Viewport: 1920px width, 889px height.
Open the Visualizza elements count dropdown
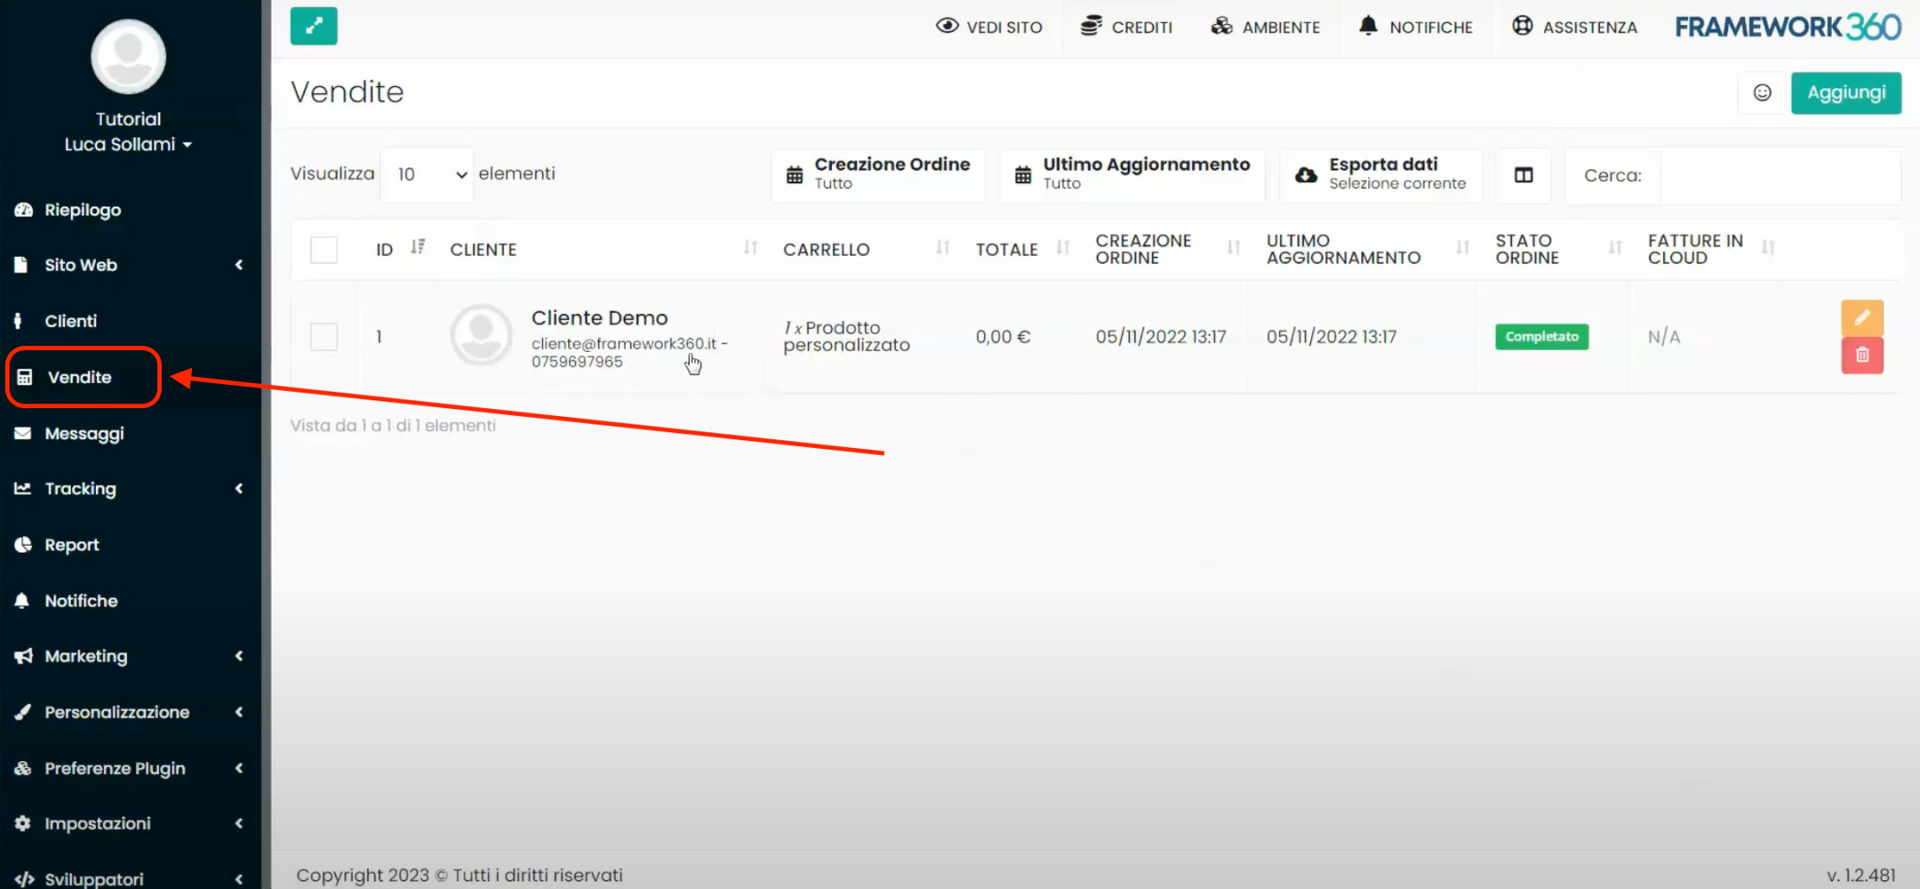coord(428,175)
